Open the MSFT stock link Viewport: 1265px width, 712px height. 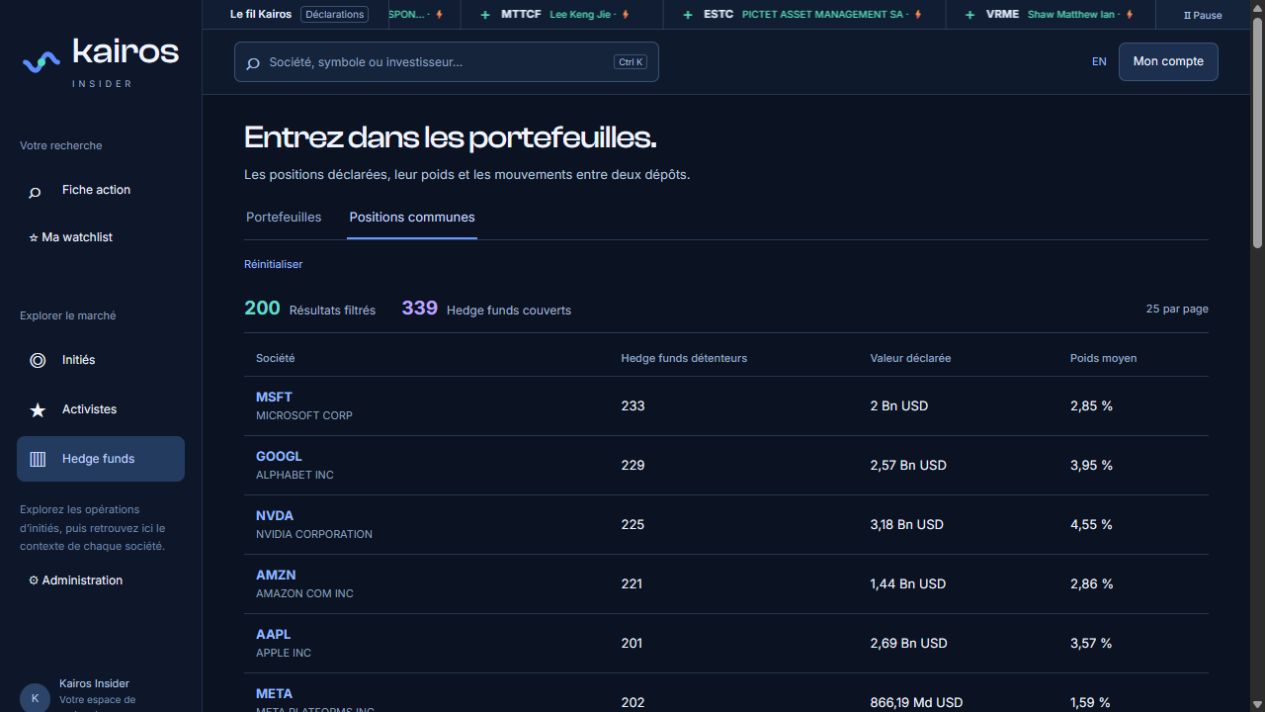274,397
